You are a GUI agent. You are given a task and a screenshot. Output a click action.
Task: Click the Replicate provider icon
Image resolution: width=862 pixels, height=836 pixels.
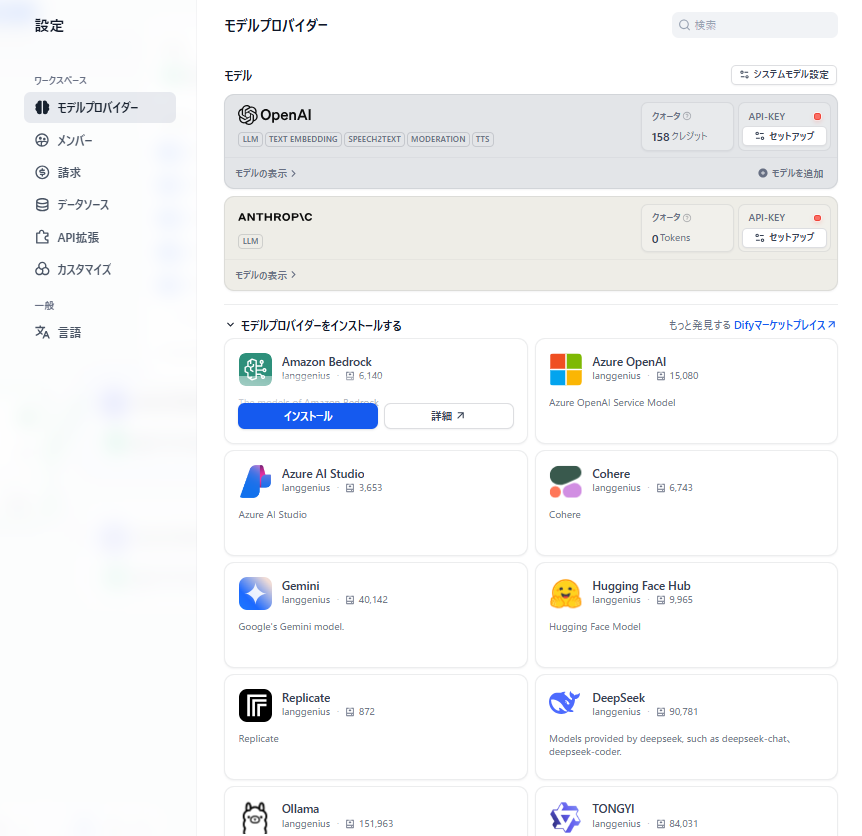coord(255,705)
